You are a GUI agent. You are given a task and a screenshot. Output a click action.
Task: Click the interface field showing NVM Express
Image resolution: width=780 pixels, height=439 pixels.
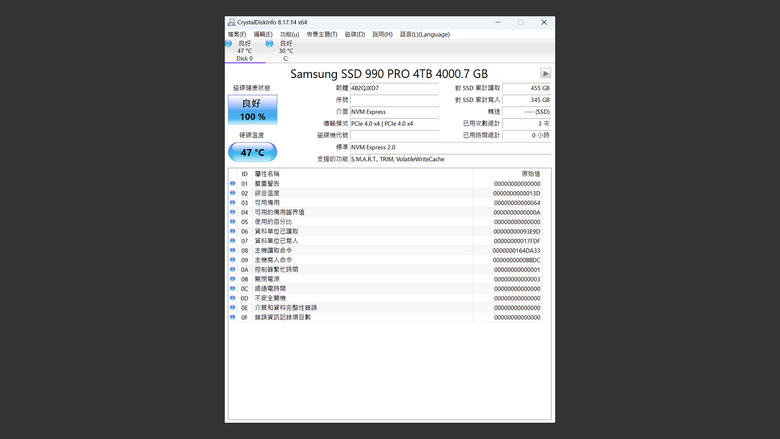tap(394, 112)
